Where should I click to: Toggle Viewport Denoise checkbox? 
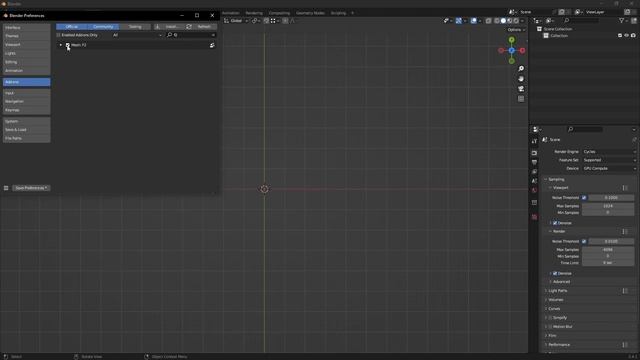point(555,223)
